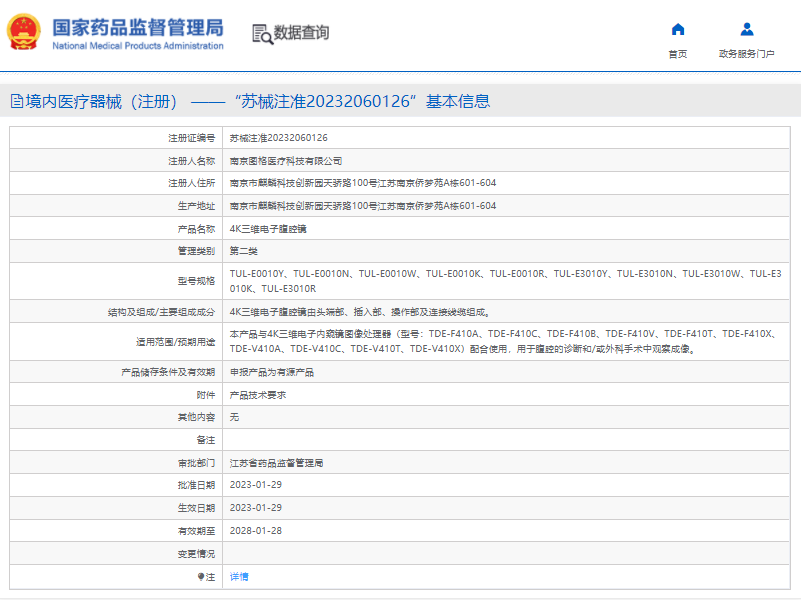Click the 备注 row label

[x=206, y=440]
